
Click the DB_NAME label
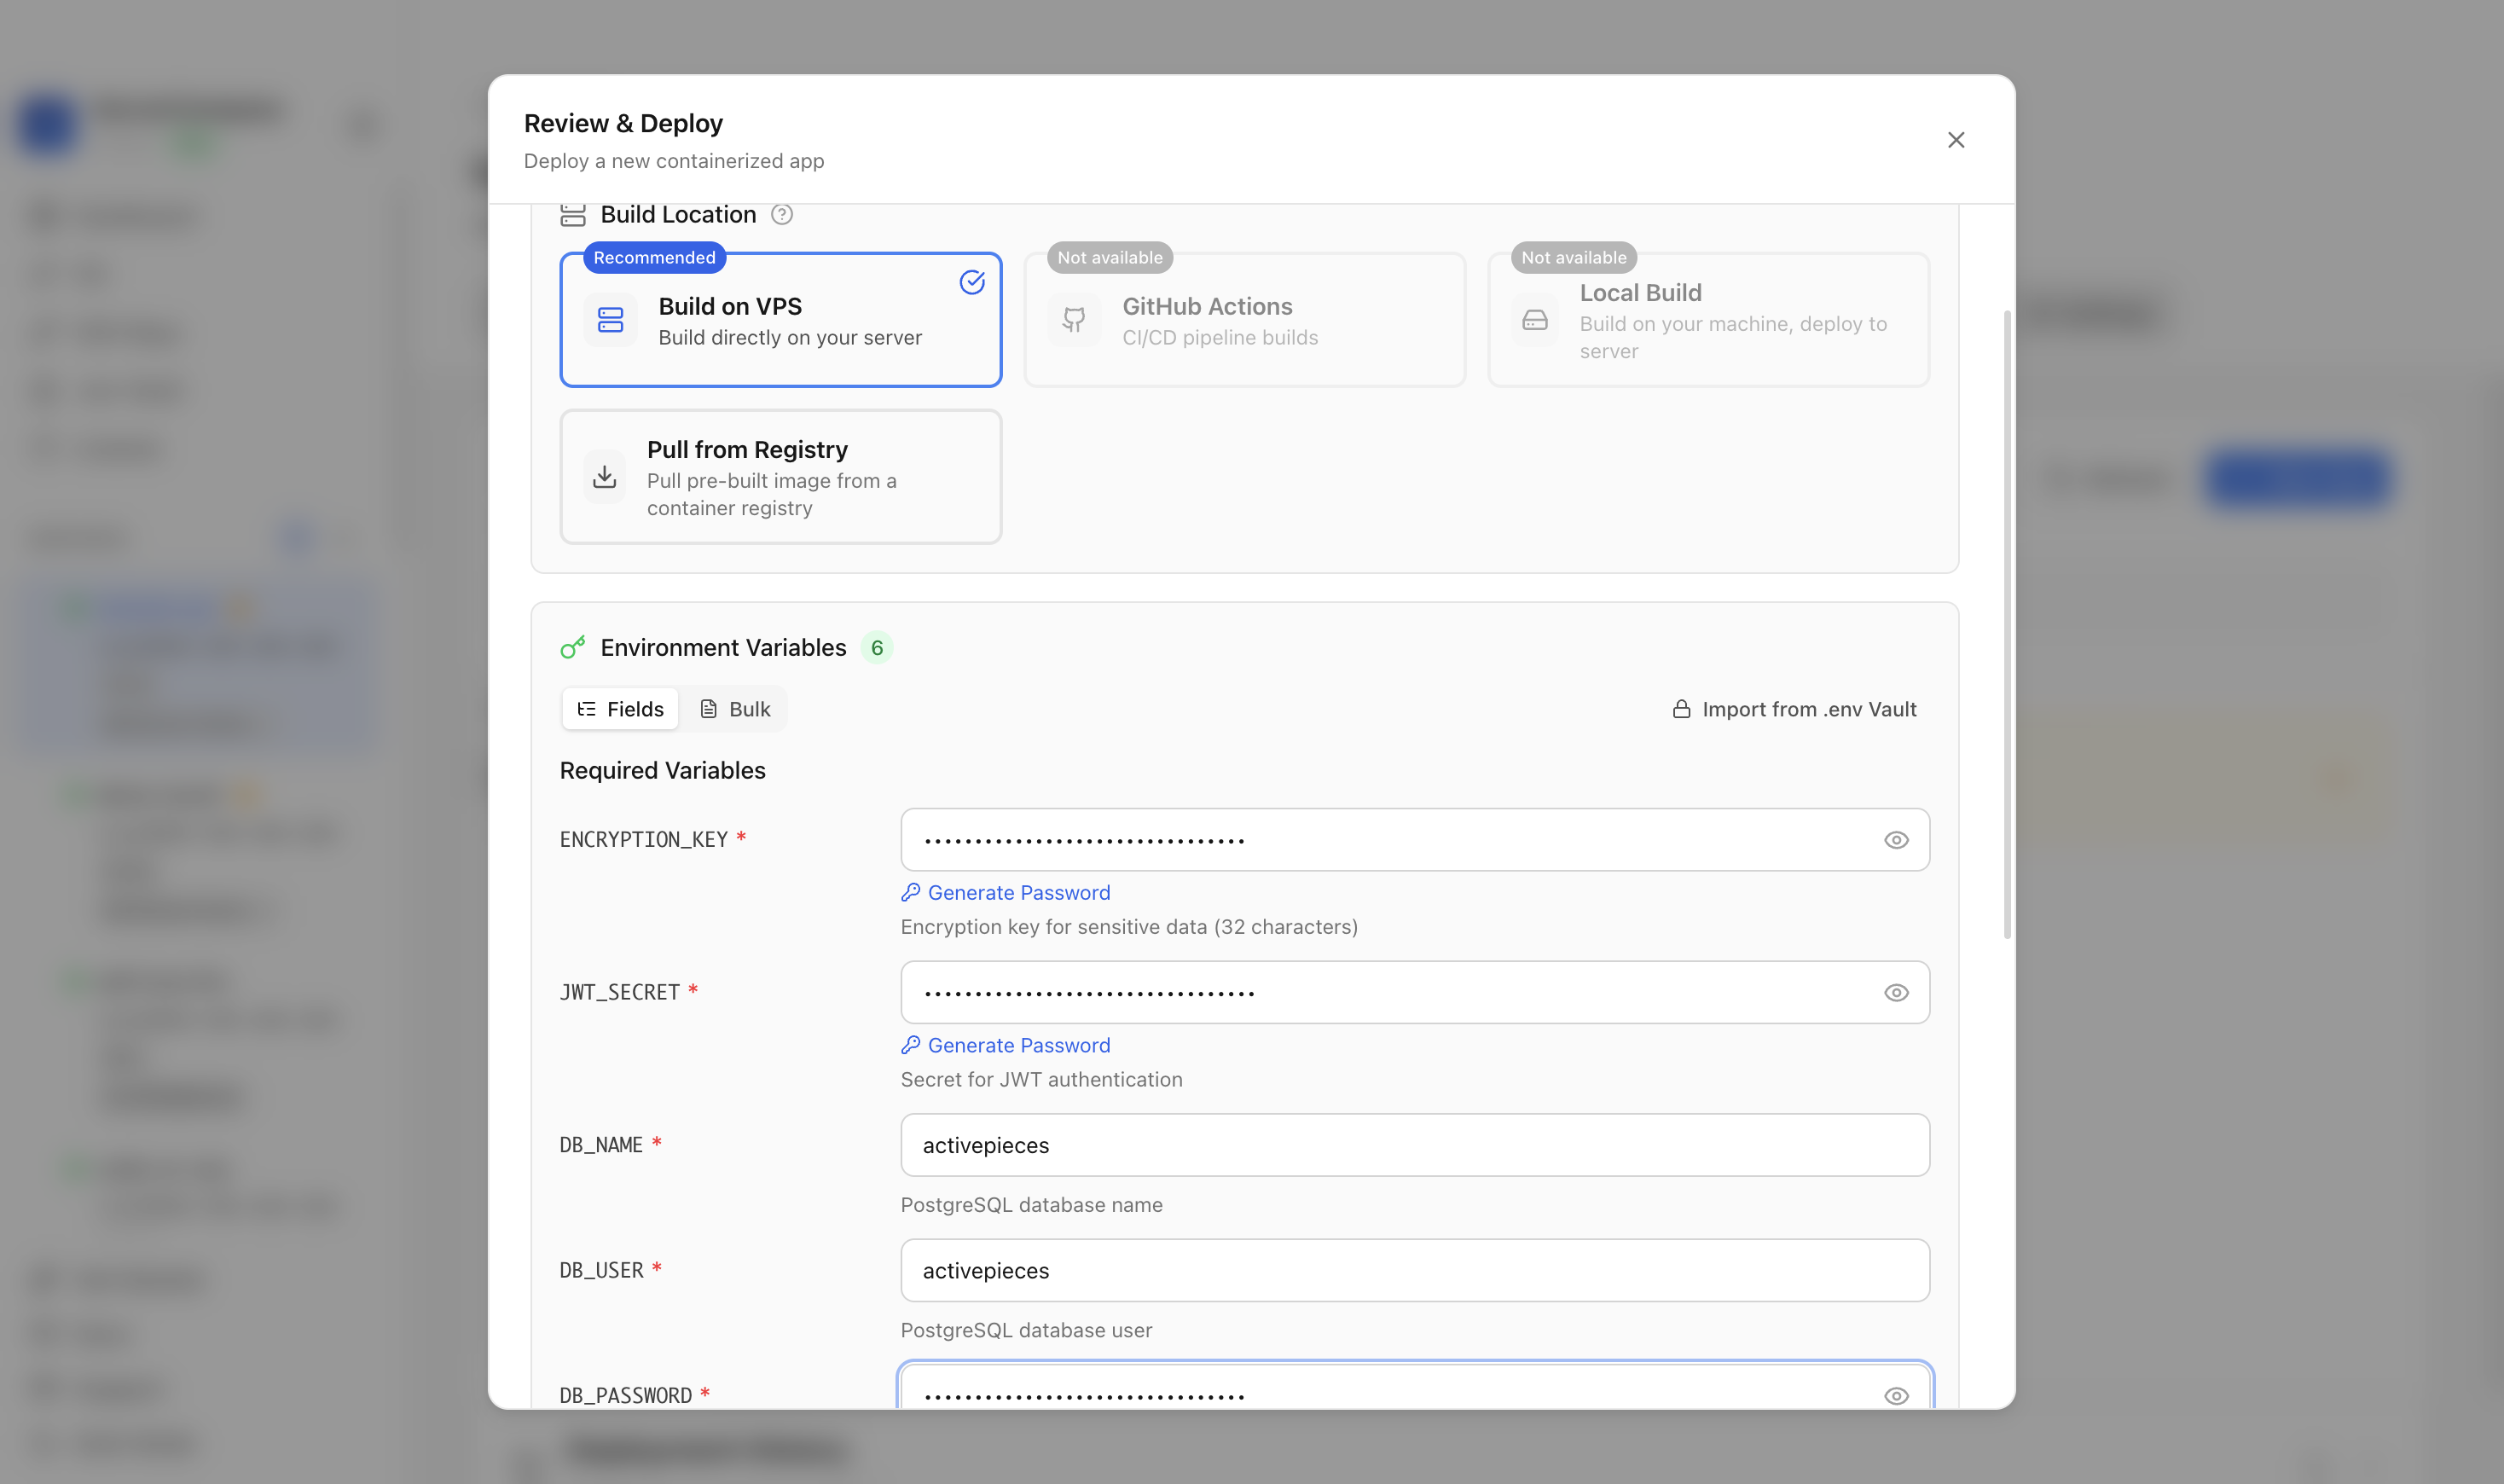point(601,1145)
